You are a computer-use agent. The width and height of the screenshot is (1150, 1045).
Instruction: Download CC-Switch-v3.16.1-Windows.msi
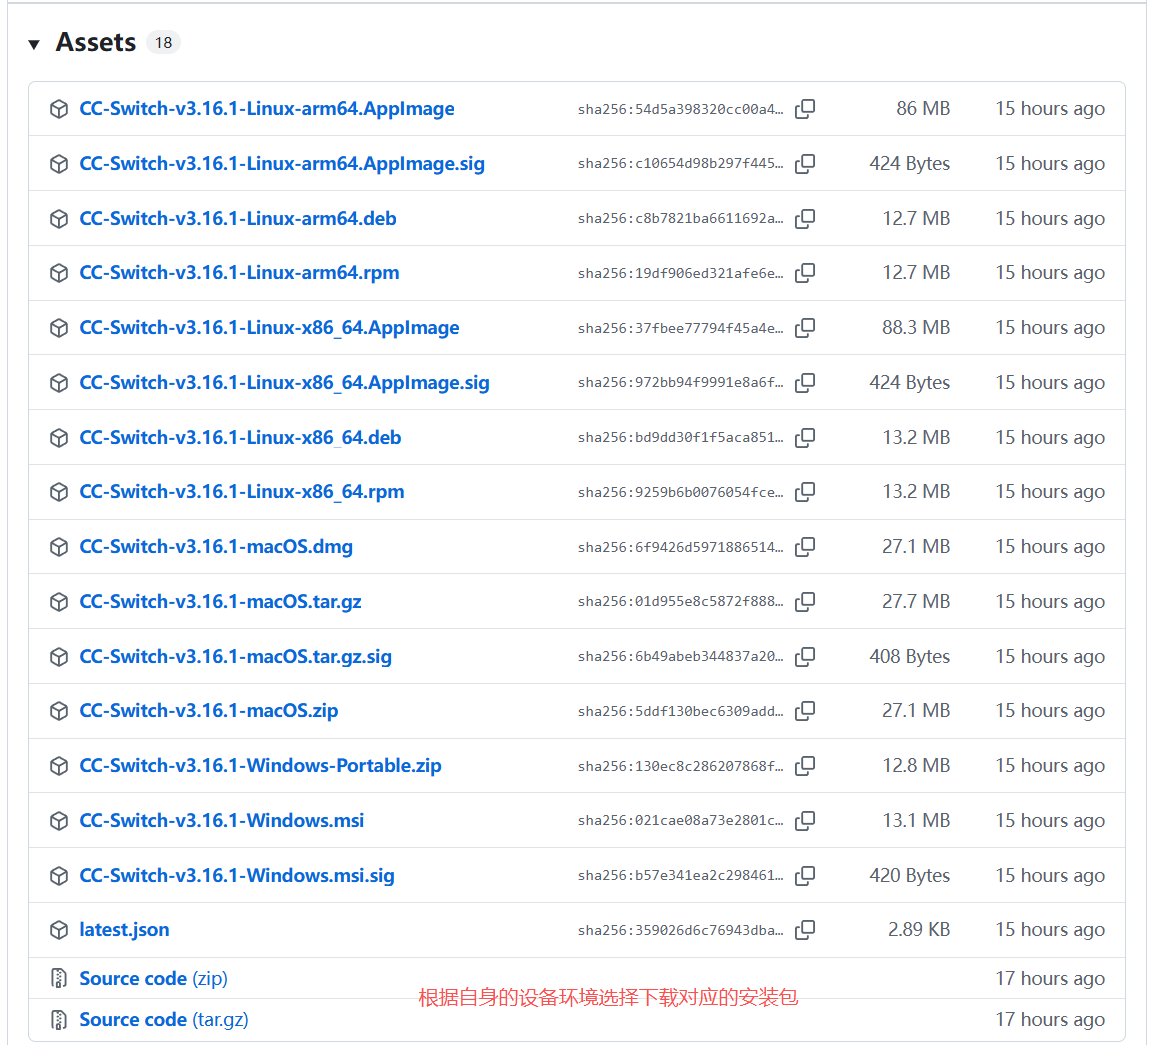221,821
